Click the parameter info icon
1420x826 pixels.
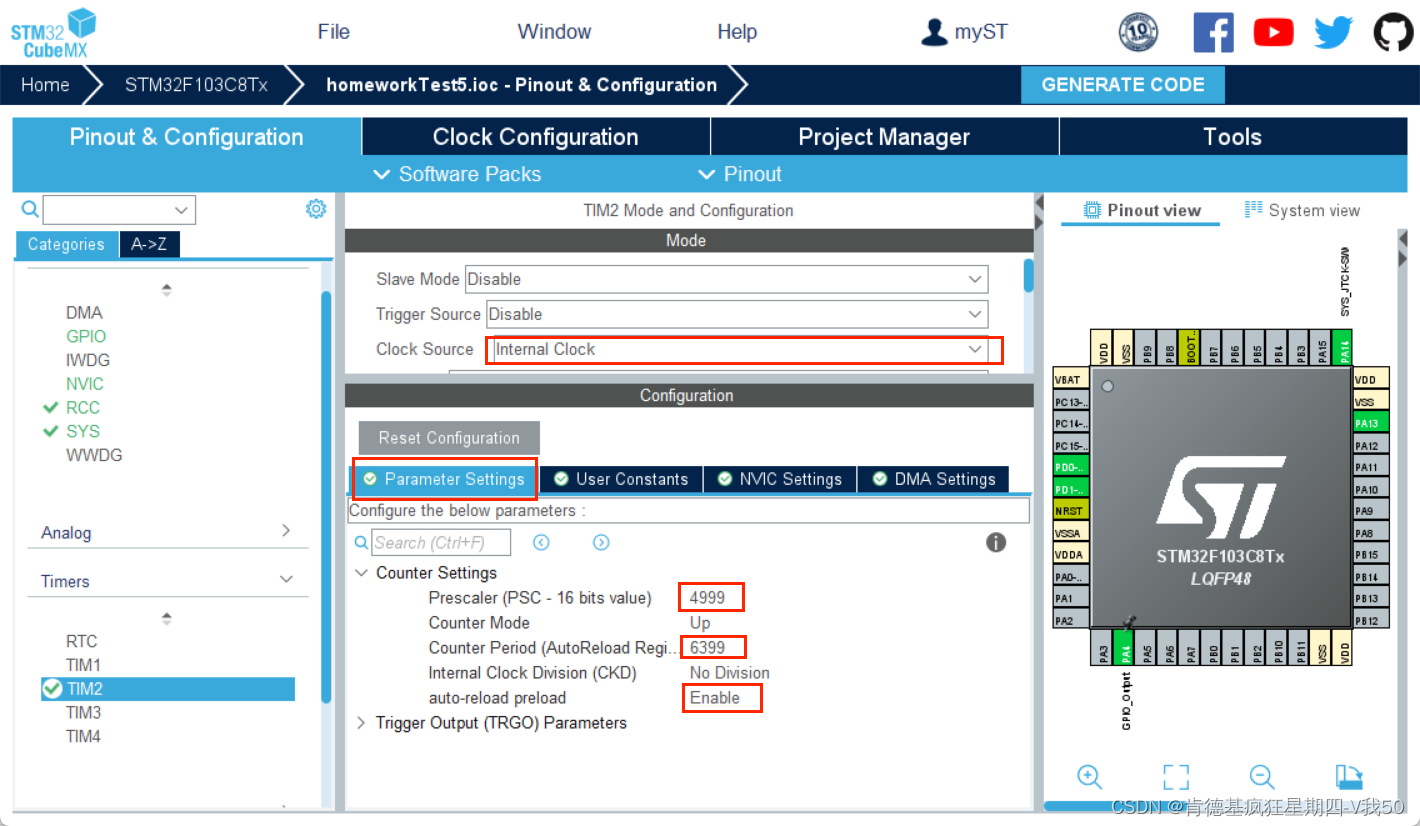coord(996,542)
